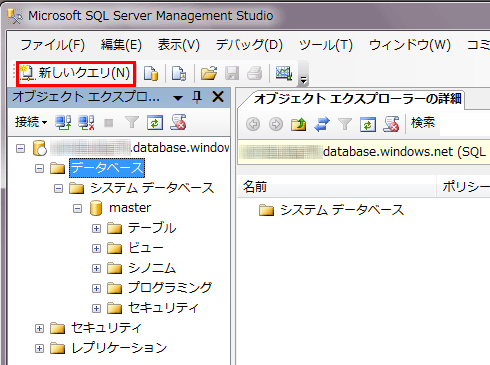This screenshot has width=490, height=365.
Task: Collapse the データベース folder node
Action: 39,168
